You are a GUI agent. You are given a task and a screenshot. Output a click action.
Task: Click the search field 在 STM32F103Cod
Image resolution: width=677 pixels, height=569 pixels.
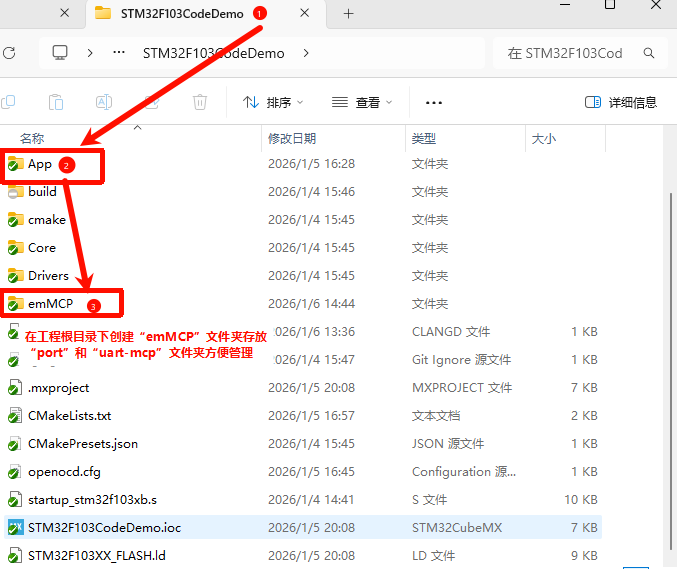[x=570, y=53]
